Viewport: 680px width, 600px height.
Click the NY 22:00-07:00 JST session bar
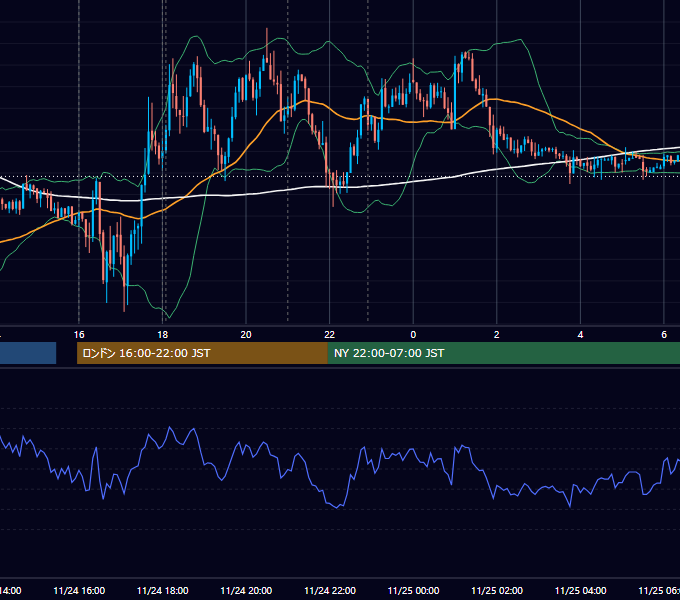coord(503,353)
